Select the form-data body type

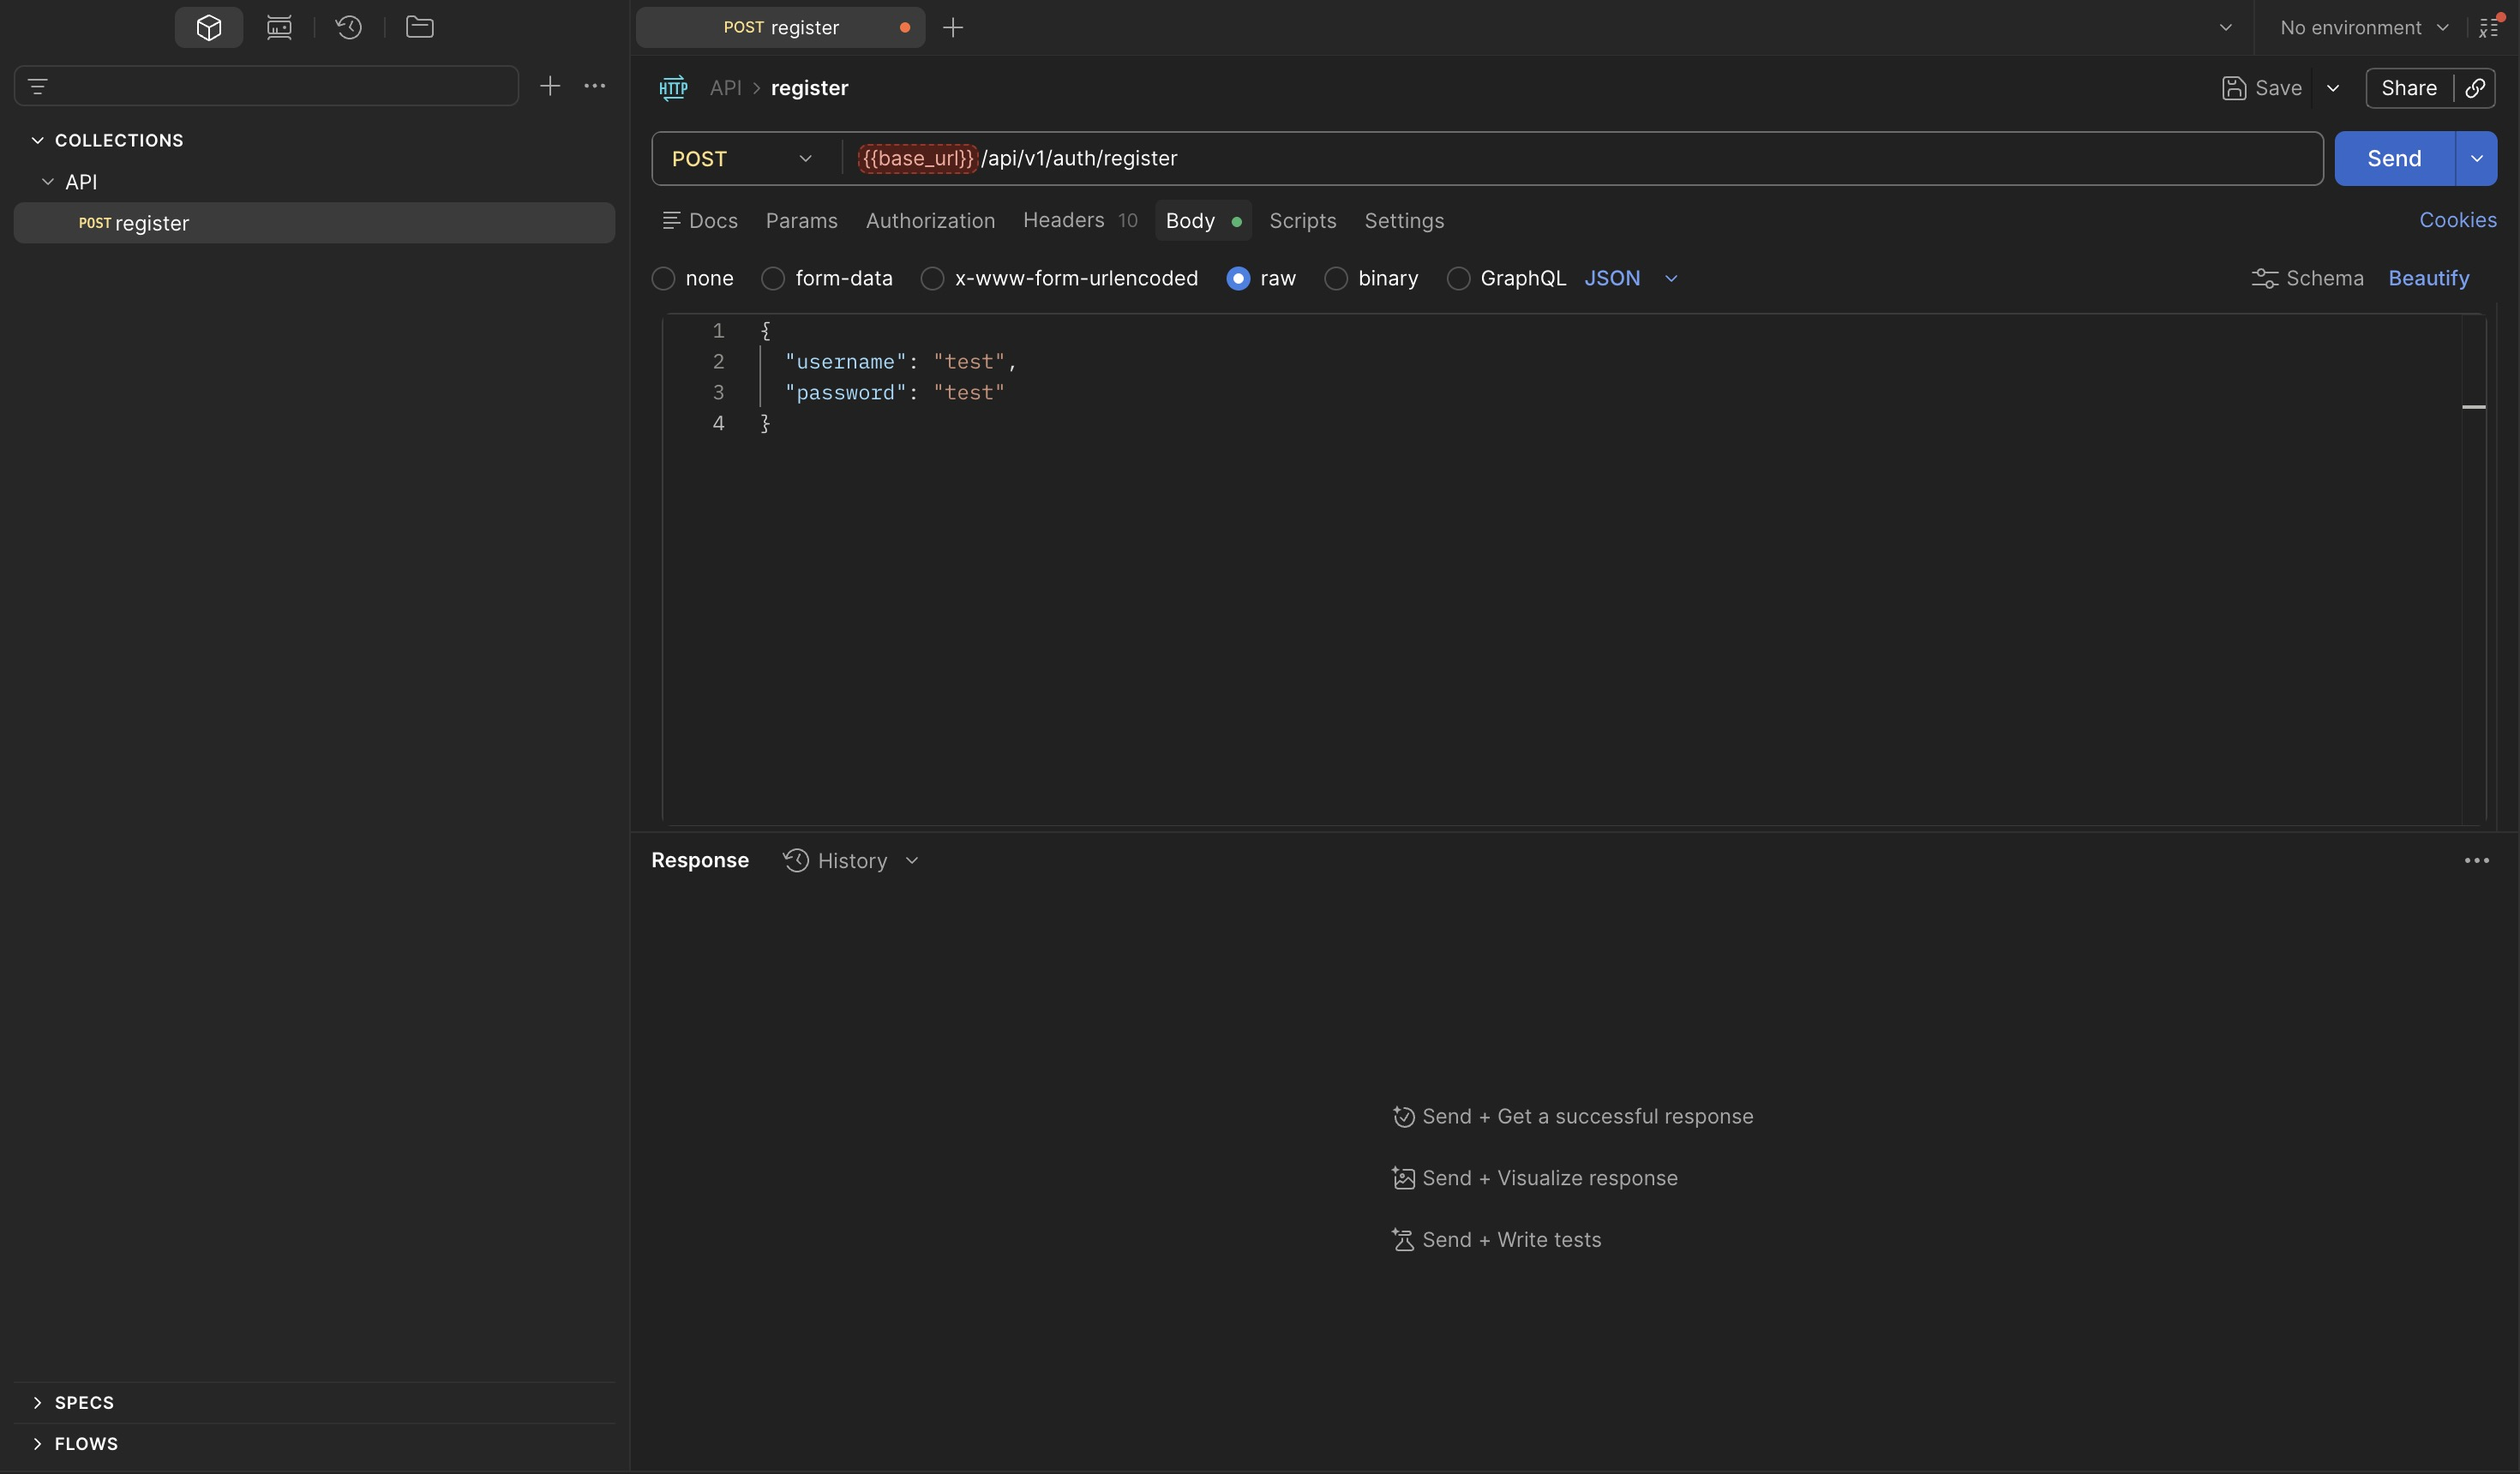(x=773, y=278)
